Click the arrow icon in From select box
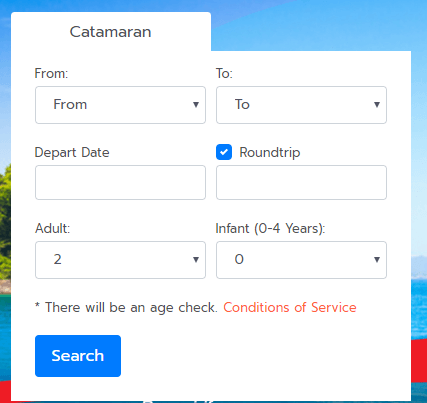Viewport: 427px width, 403px height. pos(196,105)
